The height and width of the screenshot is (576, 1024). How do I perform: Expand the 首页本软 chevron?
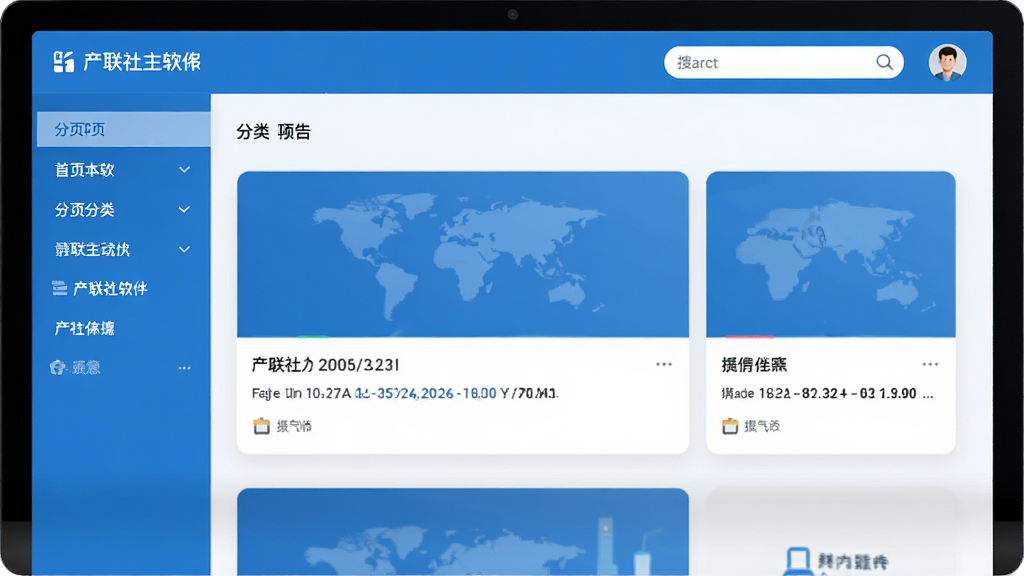(185, 170)
